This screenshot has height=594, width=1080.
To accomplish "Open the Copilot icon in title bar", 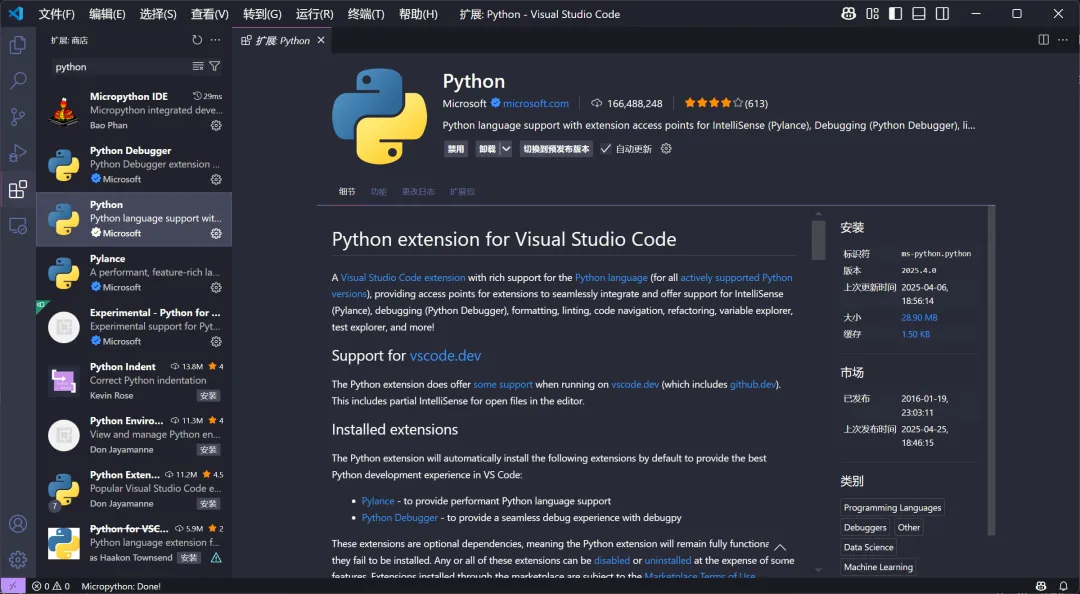I will (x=849, y=14).
